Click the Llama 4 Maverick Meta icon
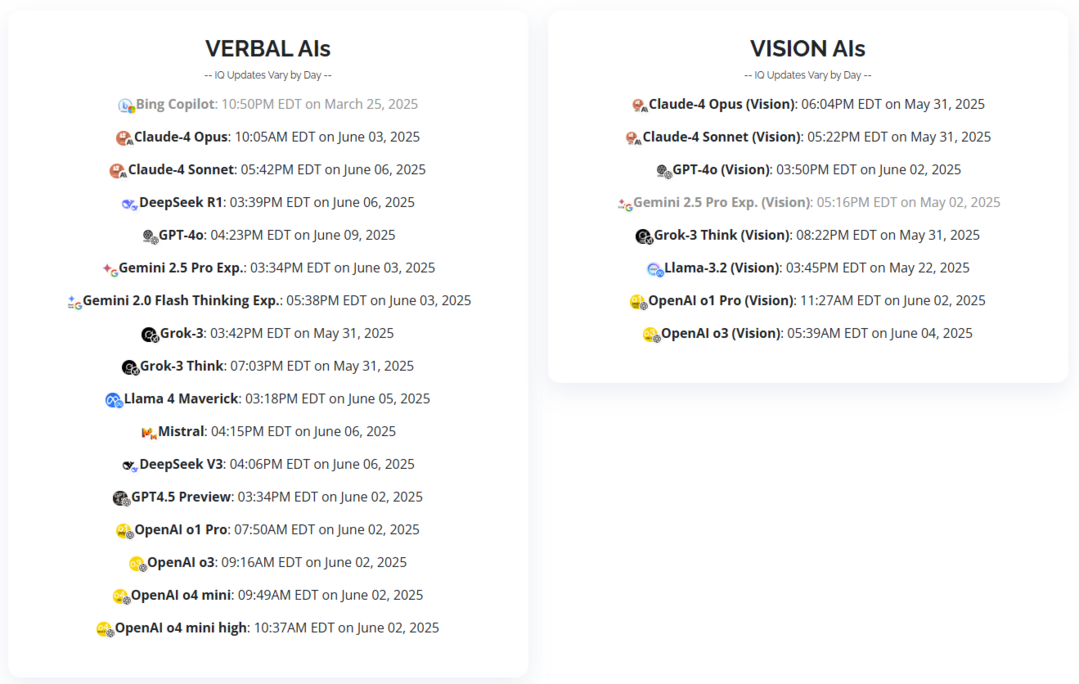This screenshot has width=1079, height=684. 114,400
